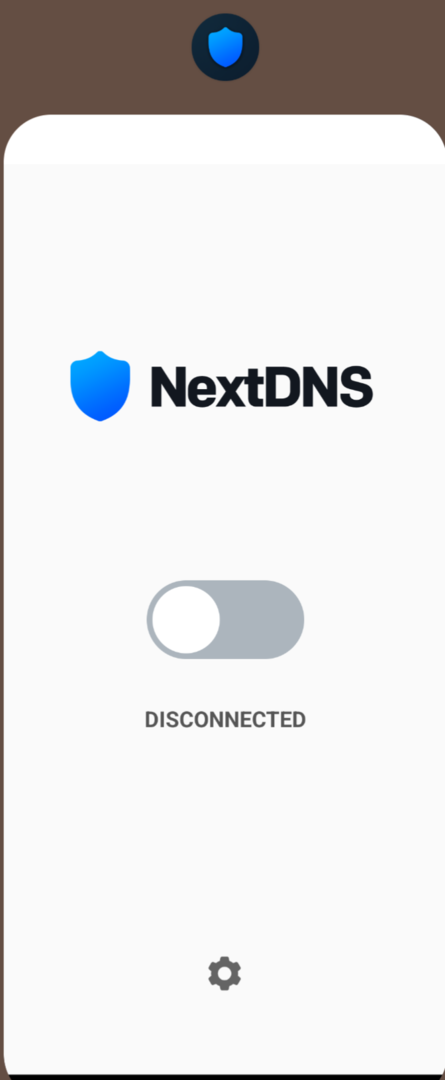The height and width of the screenshot is (1080, 445).
Task: Click the blue shield logo beside NextDNS
Action: pos(100,386)
